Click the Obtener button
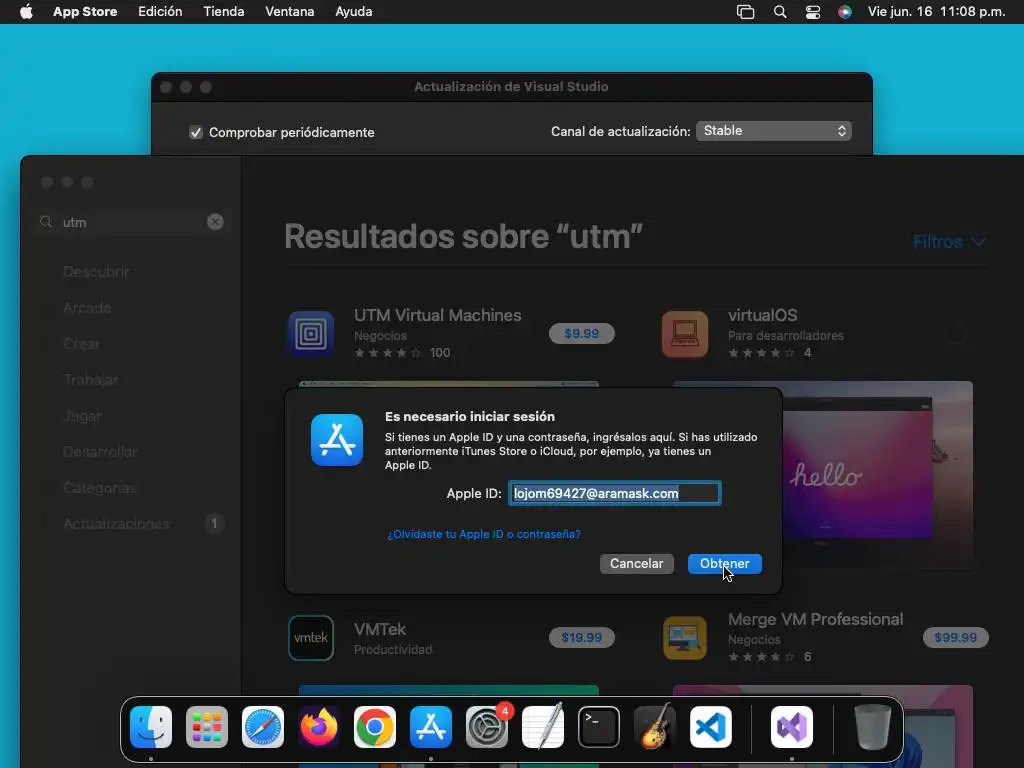 725,564
